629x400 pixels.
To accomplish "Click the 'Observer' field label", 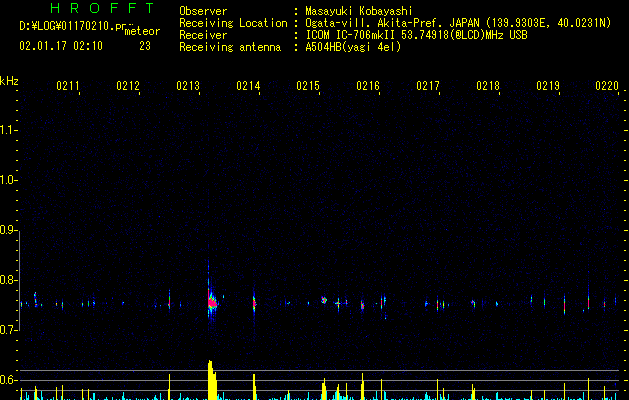I will click(x=203, y=11).
